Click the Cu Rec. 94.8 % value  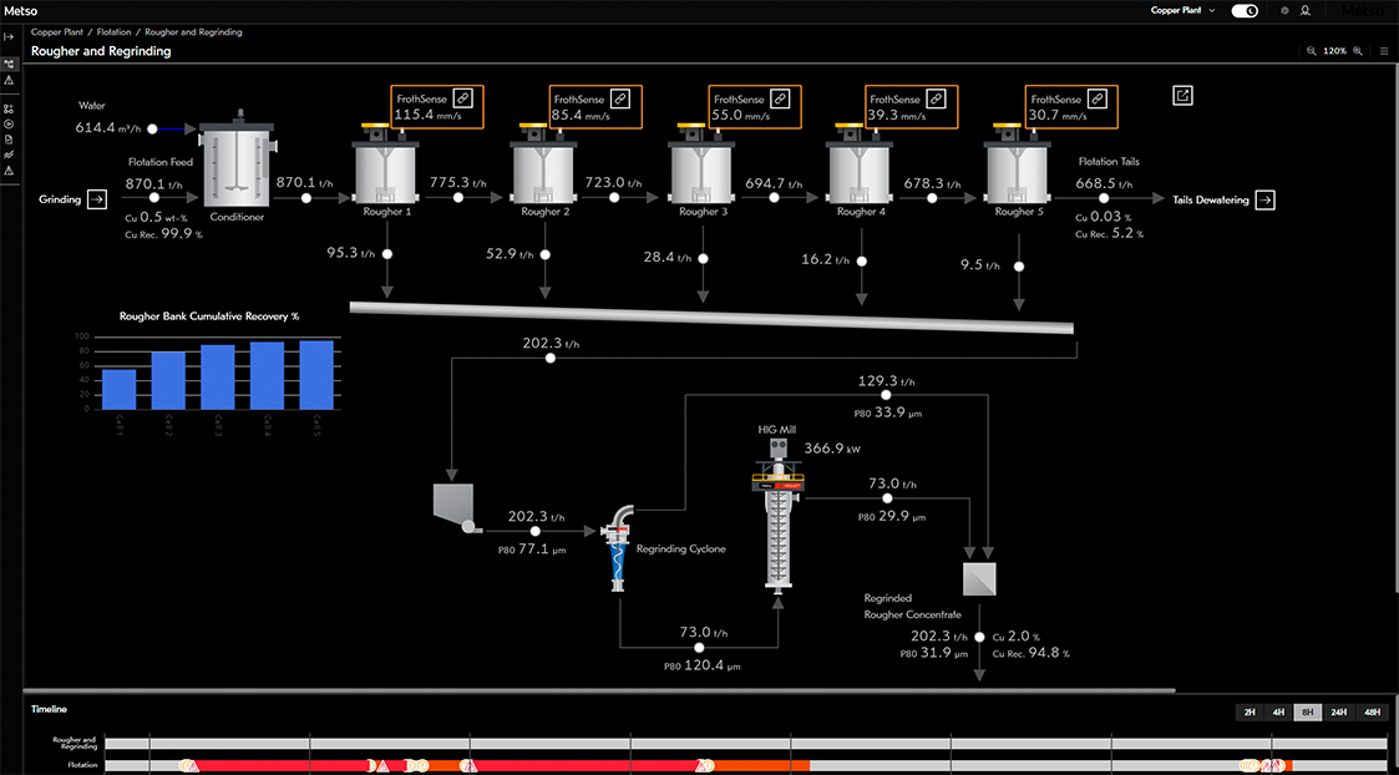1031,653
